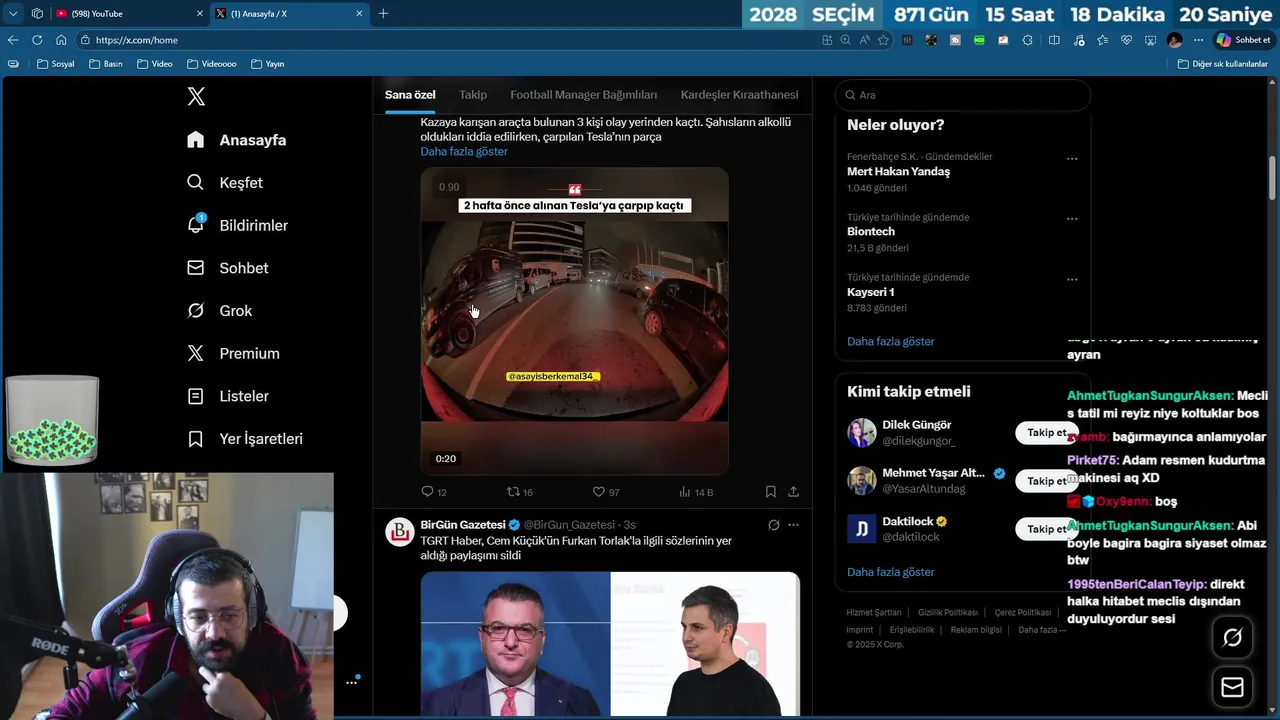Viewport: 1280px width, 720px height.
Task: Click the page vertical scrollbar thumb
Action: tap(1272, 178)
